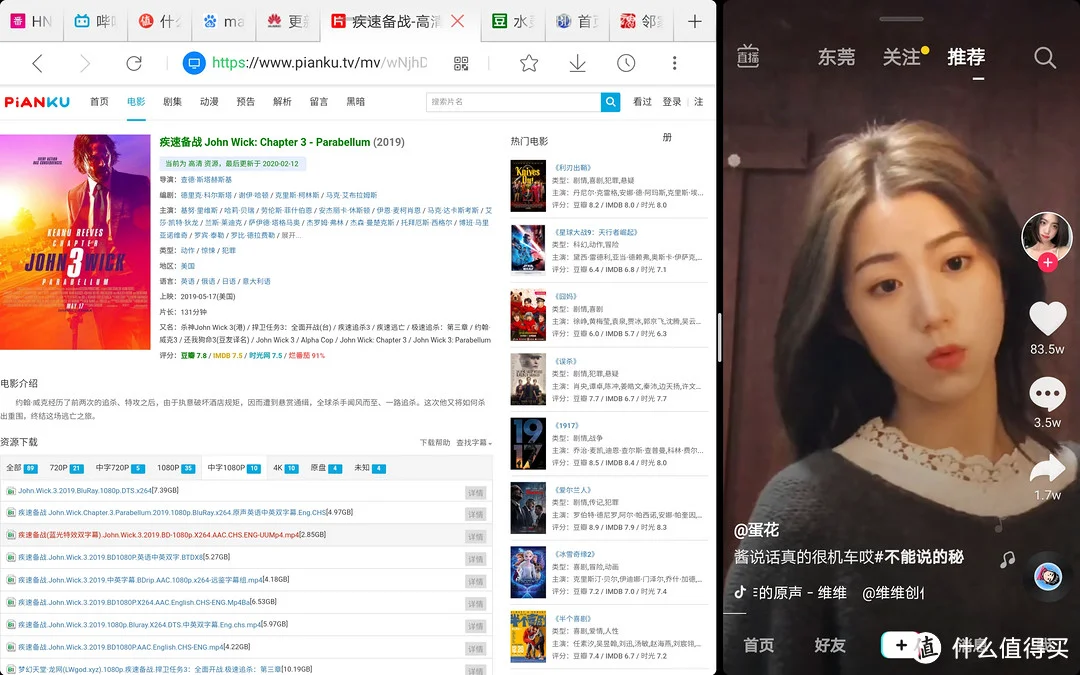Viewport: 1080px width, 675px height.
Task: Open 动漫 in the Pianku navigation
Action: point(209,101)
